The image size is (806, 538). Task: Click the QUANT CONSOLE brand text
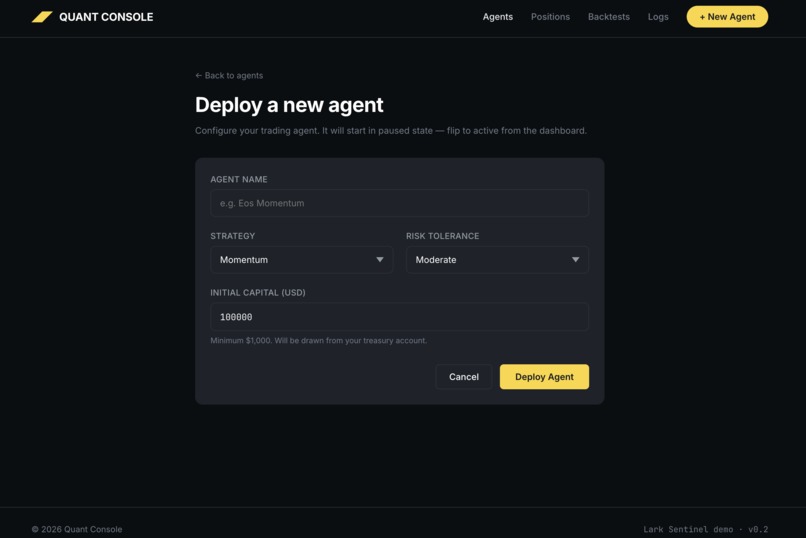(x=106, y=17)
